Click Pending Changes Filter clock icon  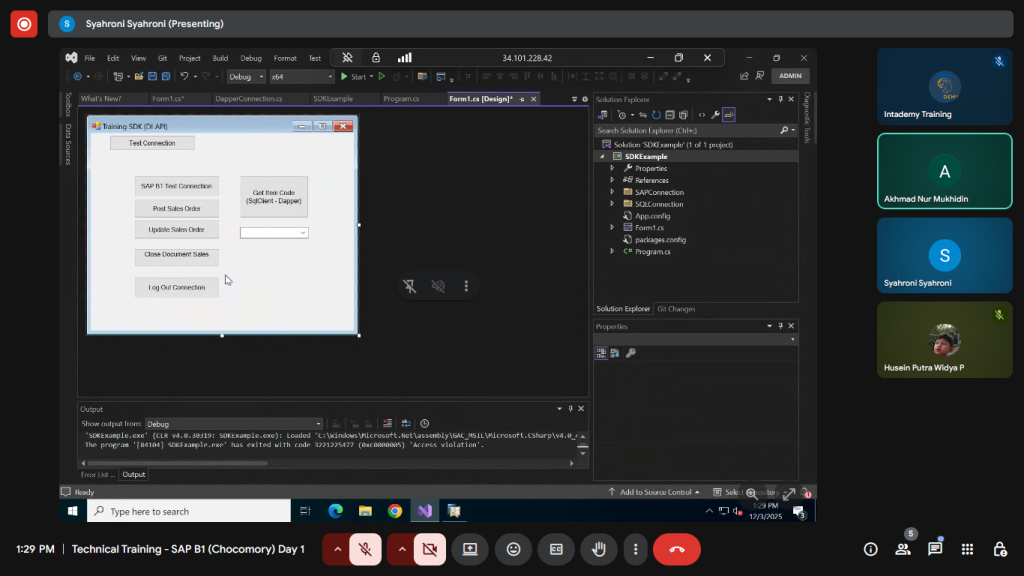(622, 115)
